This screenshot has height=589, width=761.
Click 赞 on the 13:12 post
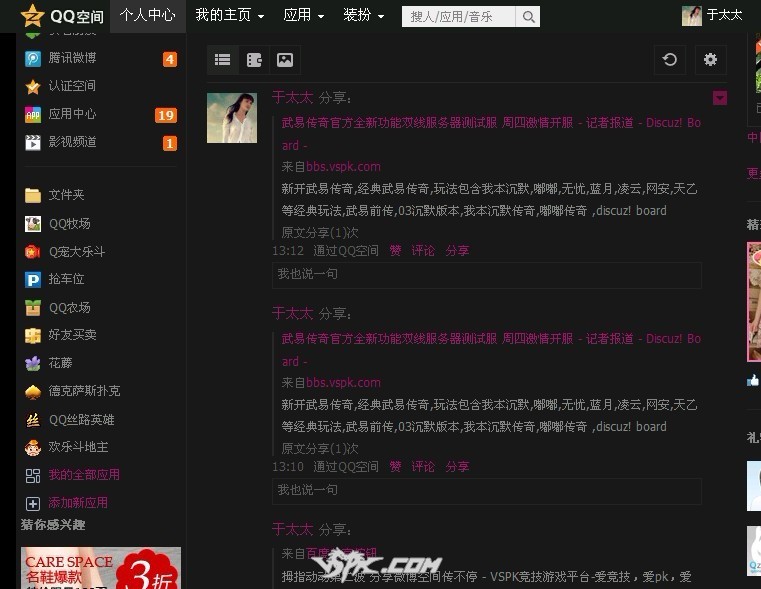tap(395, 250)
